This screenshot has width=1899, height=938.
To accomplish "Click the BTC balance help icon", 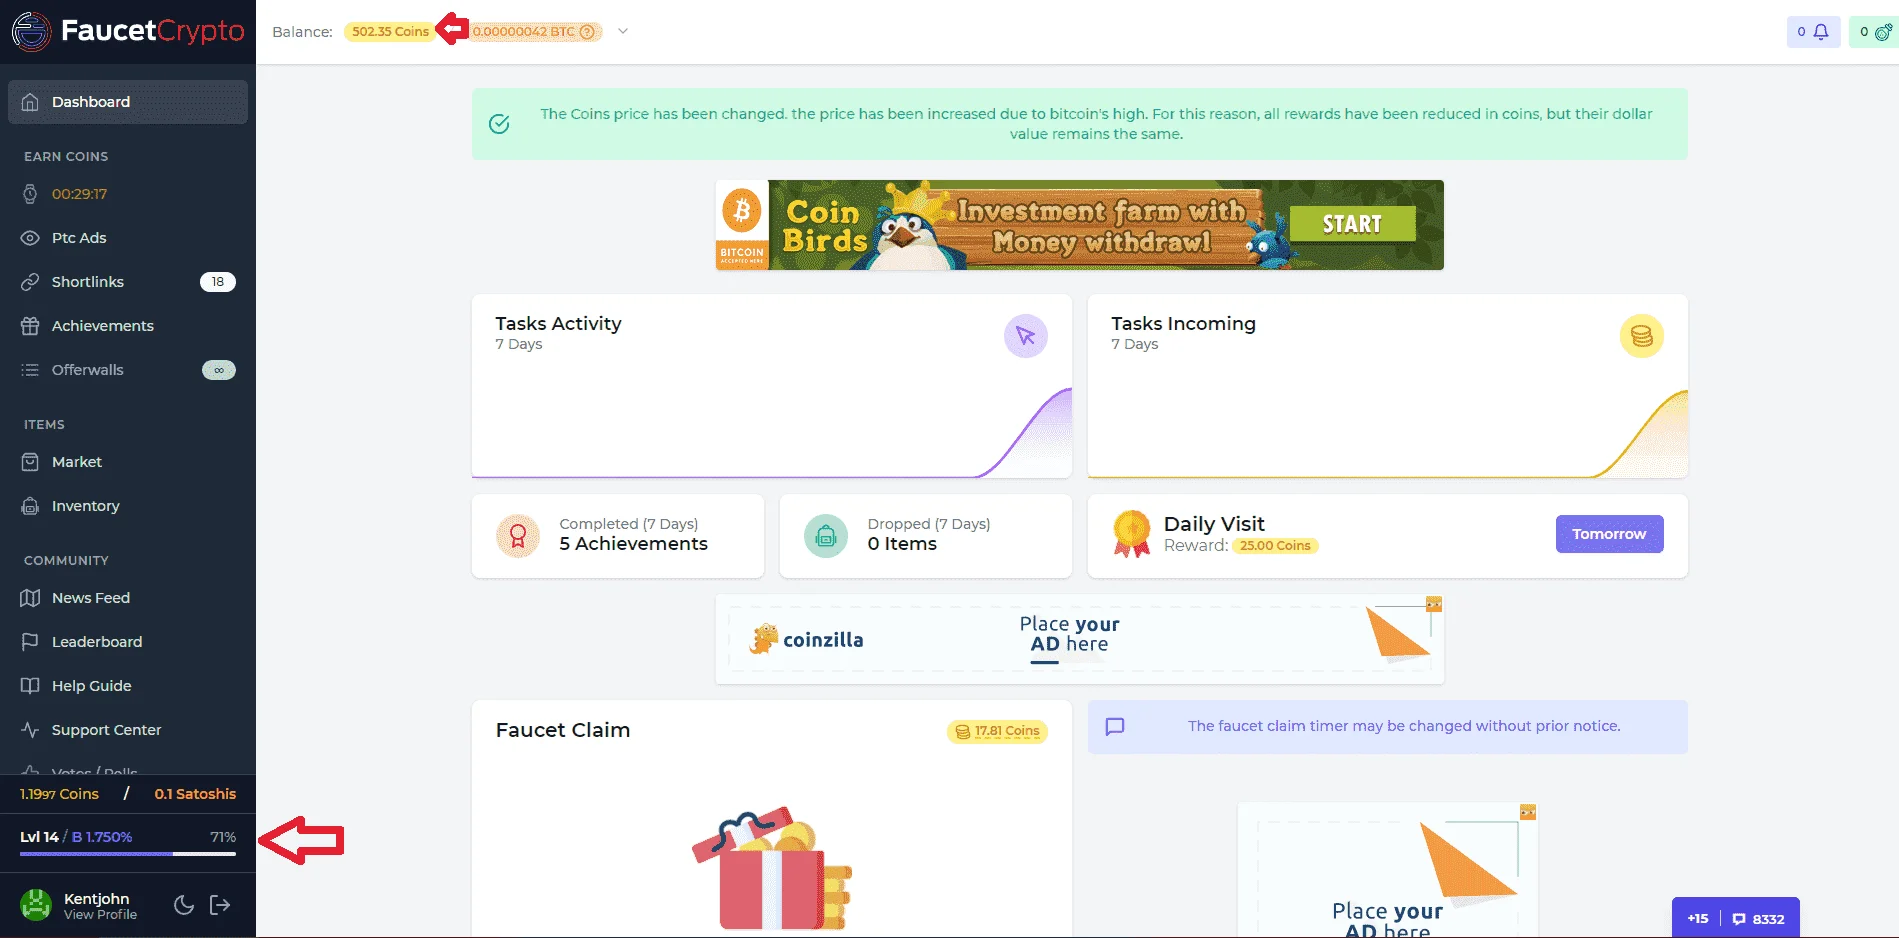I will tap(588, 32).
